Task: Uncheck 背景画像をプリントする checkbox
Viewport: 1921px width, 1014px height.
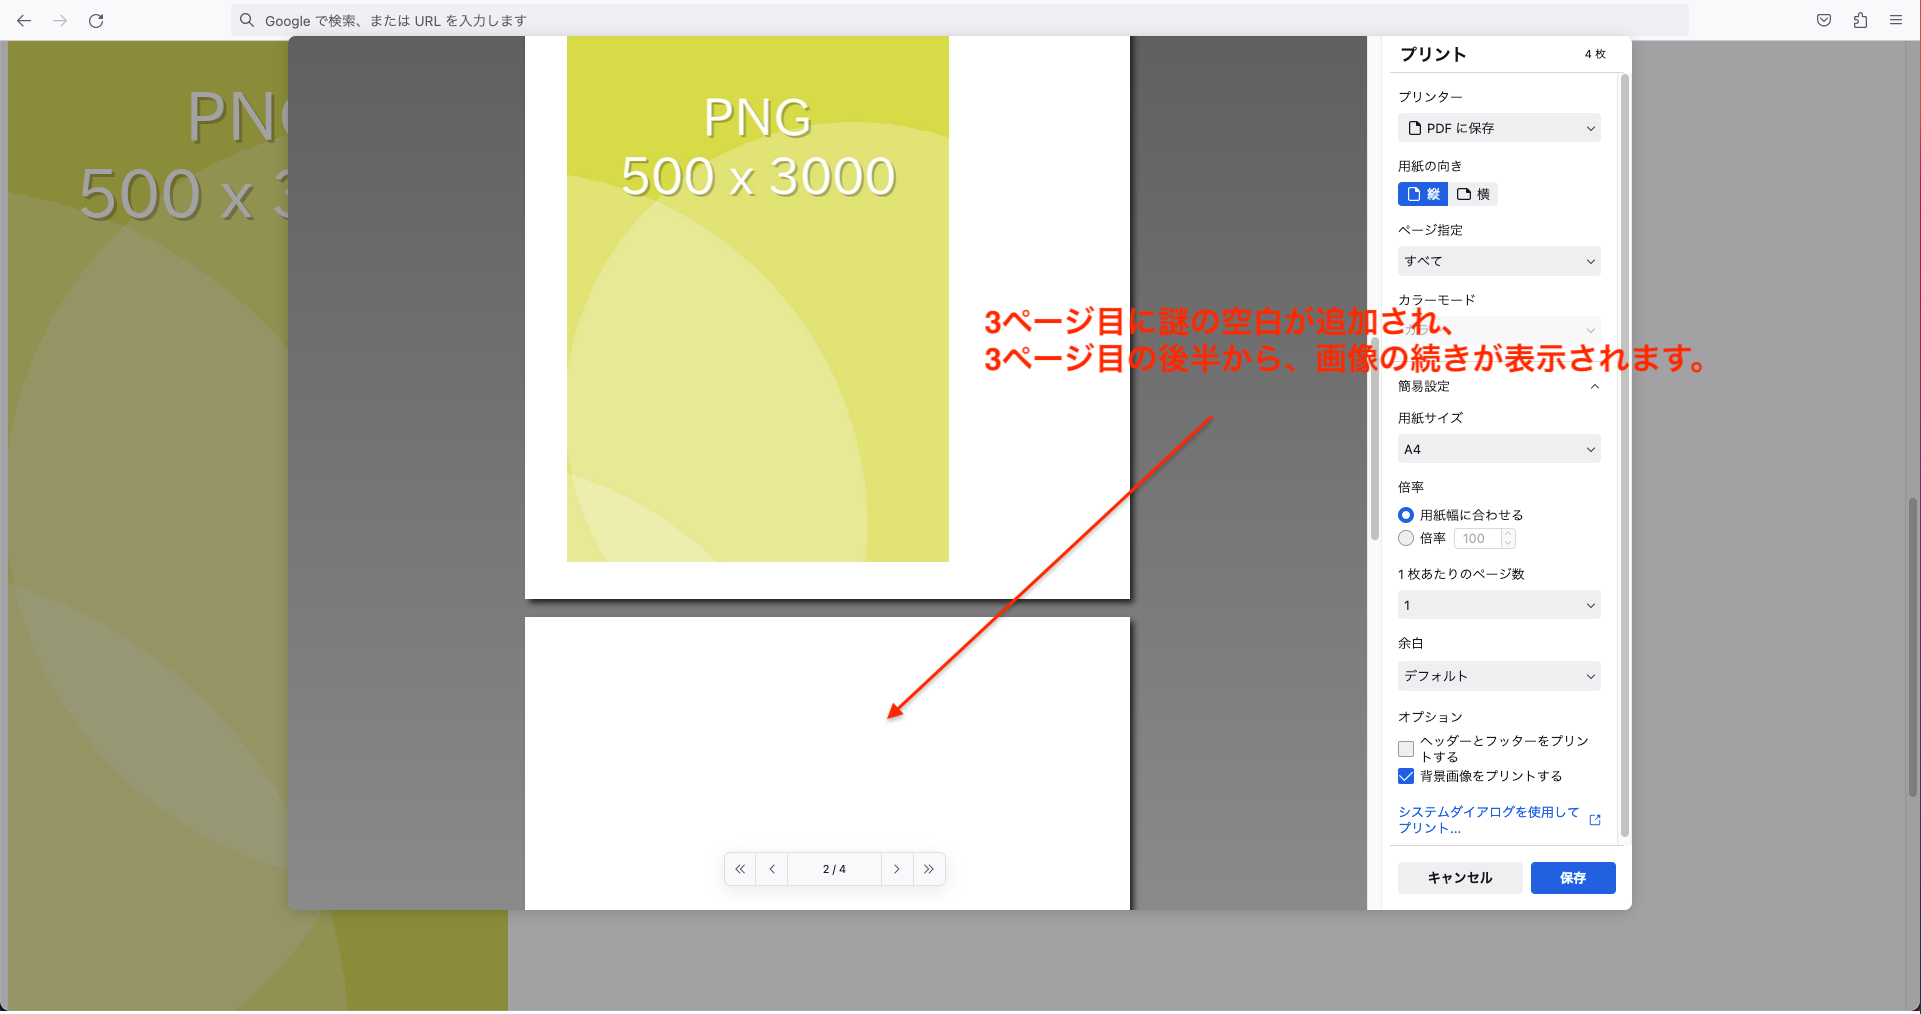Action: (1406, 776)
